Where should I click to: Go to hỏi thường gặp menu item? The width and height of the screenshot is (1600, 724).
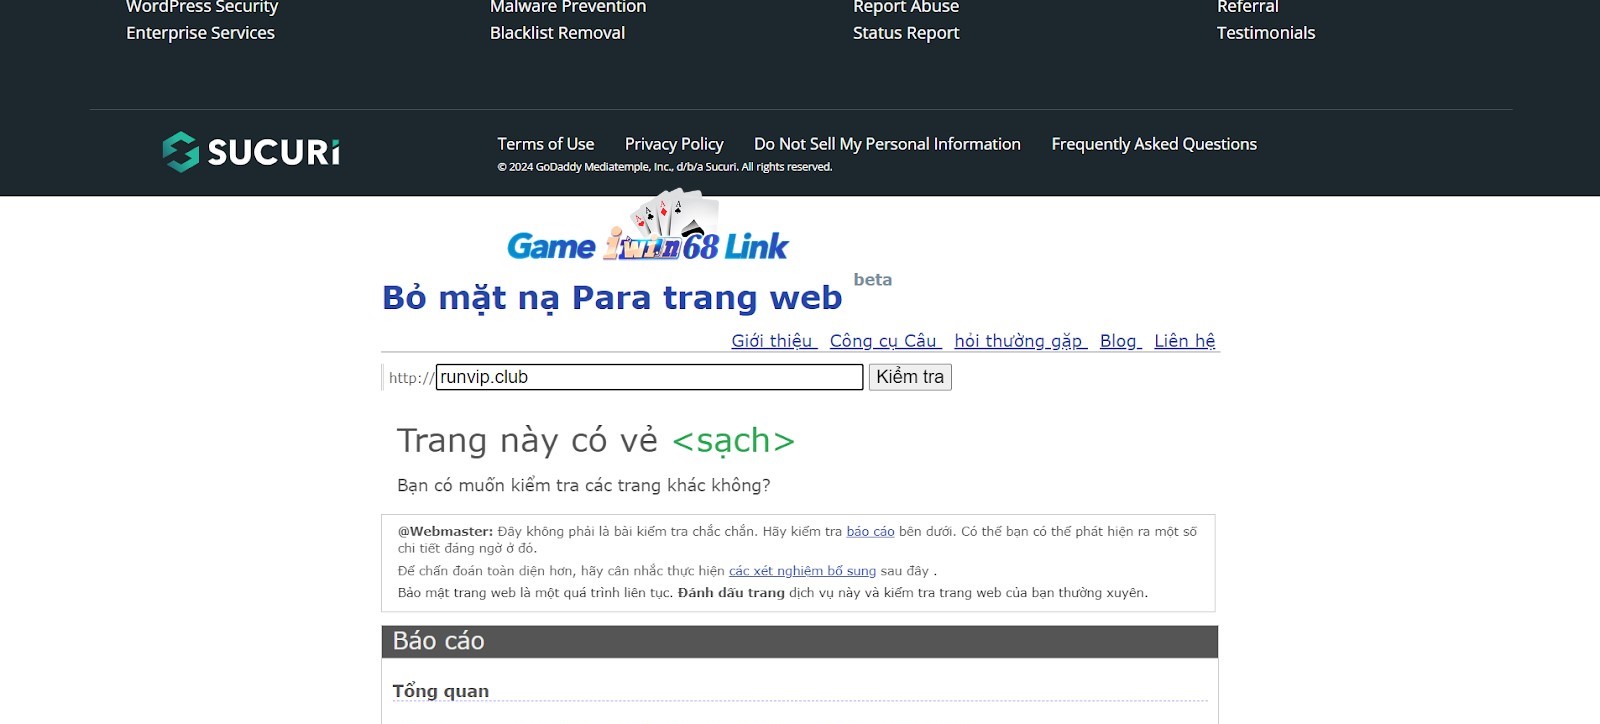pos(1020,341)
